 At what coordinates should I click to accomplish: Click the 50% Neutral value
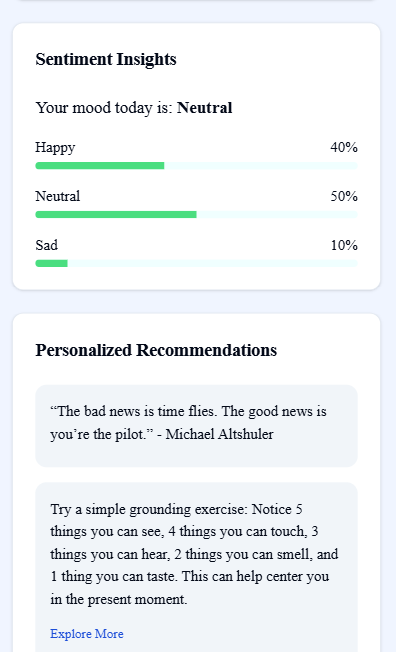coord(344,196)
